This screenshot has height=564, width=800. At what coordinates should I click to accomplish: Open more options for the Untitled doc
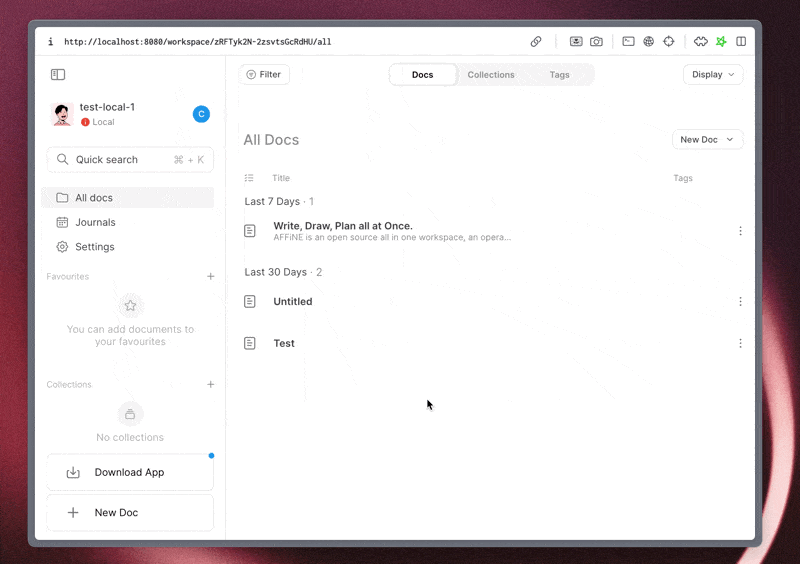(x=740, y=302)
